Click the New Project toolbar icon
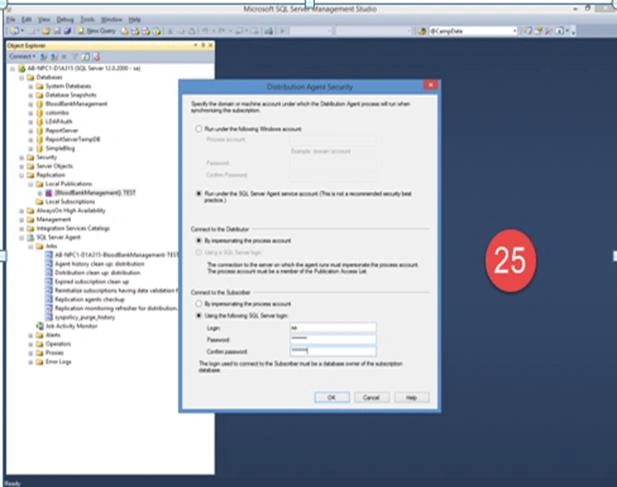The width and height of the screenshot is (617, 487). pyautogui.click(x=15, y=31)
